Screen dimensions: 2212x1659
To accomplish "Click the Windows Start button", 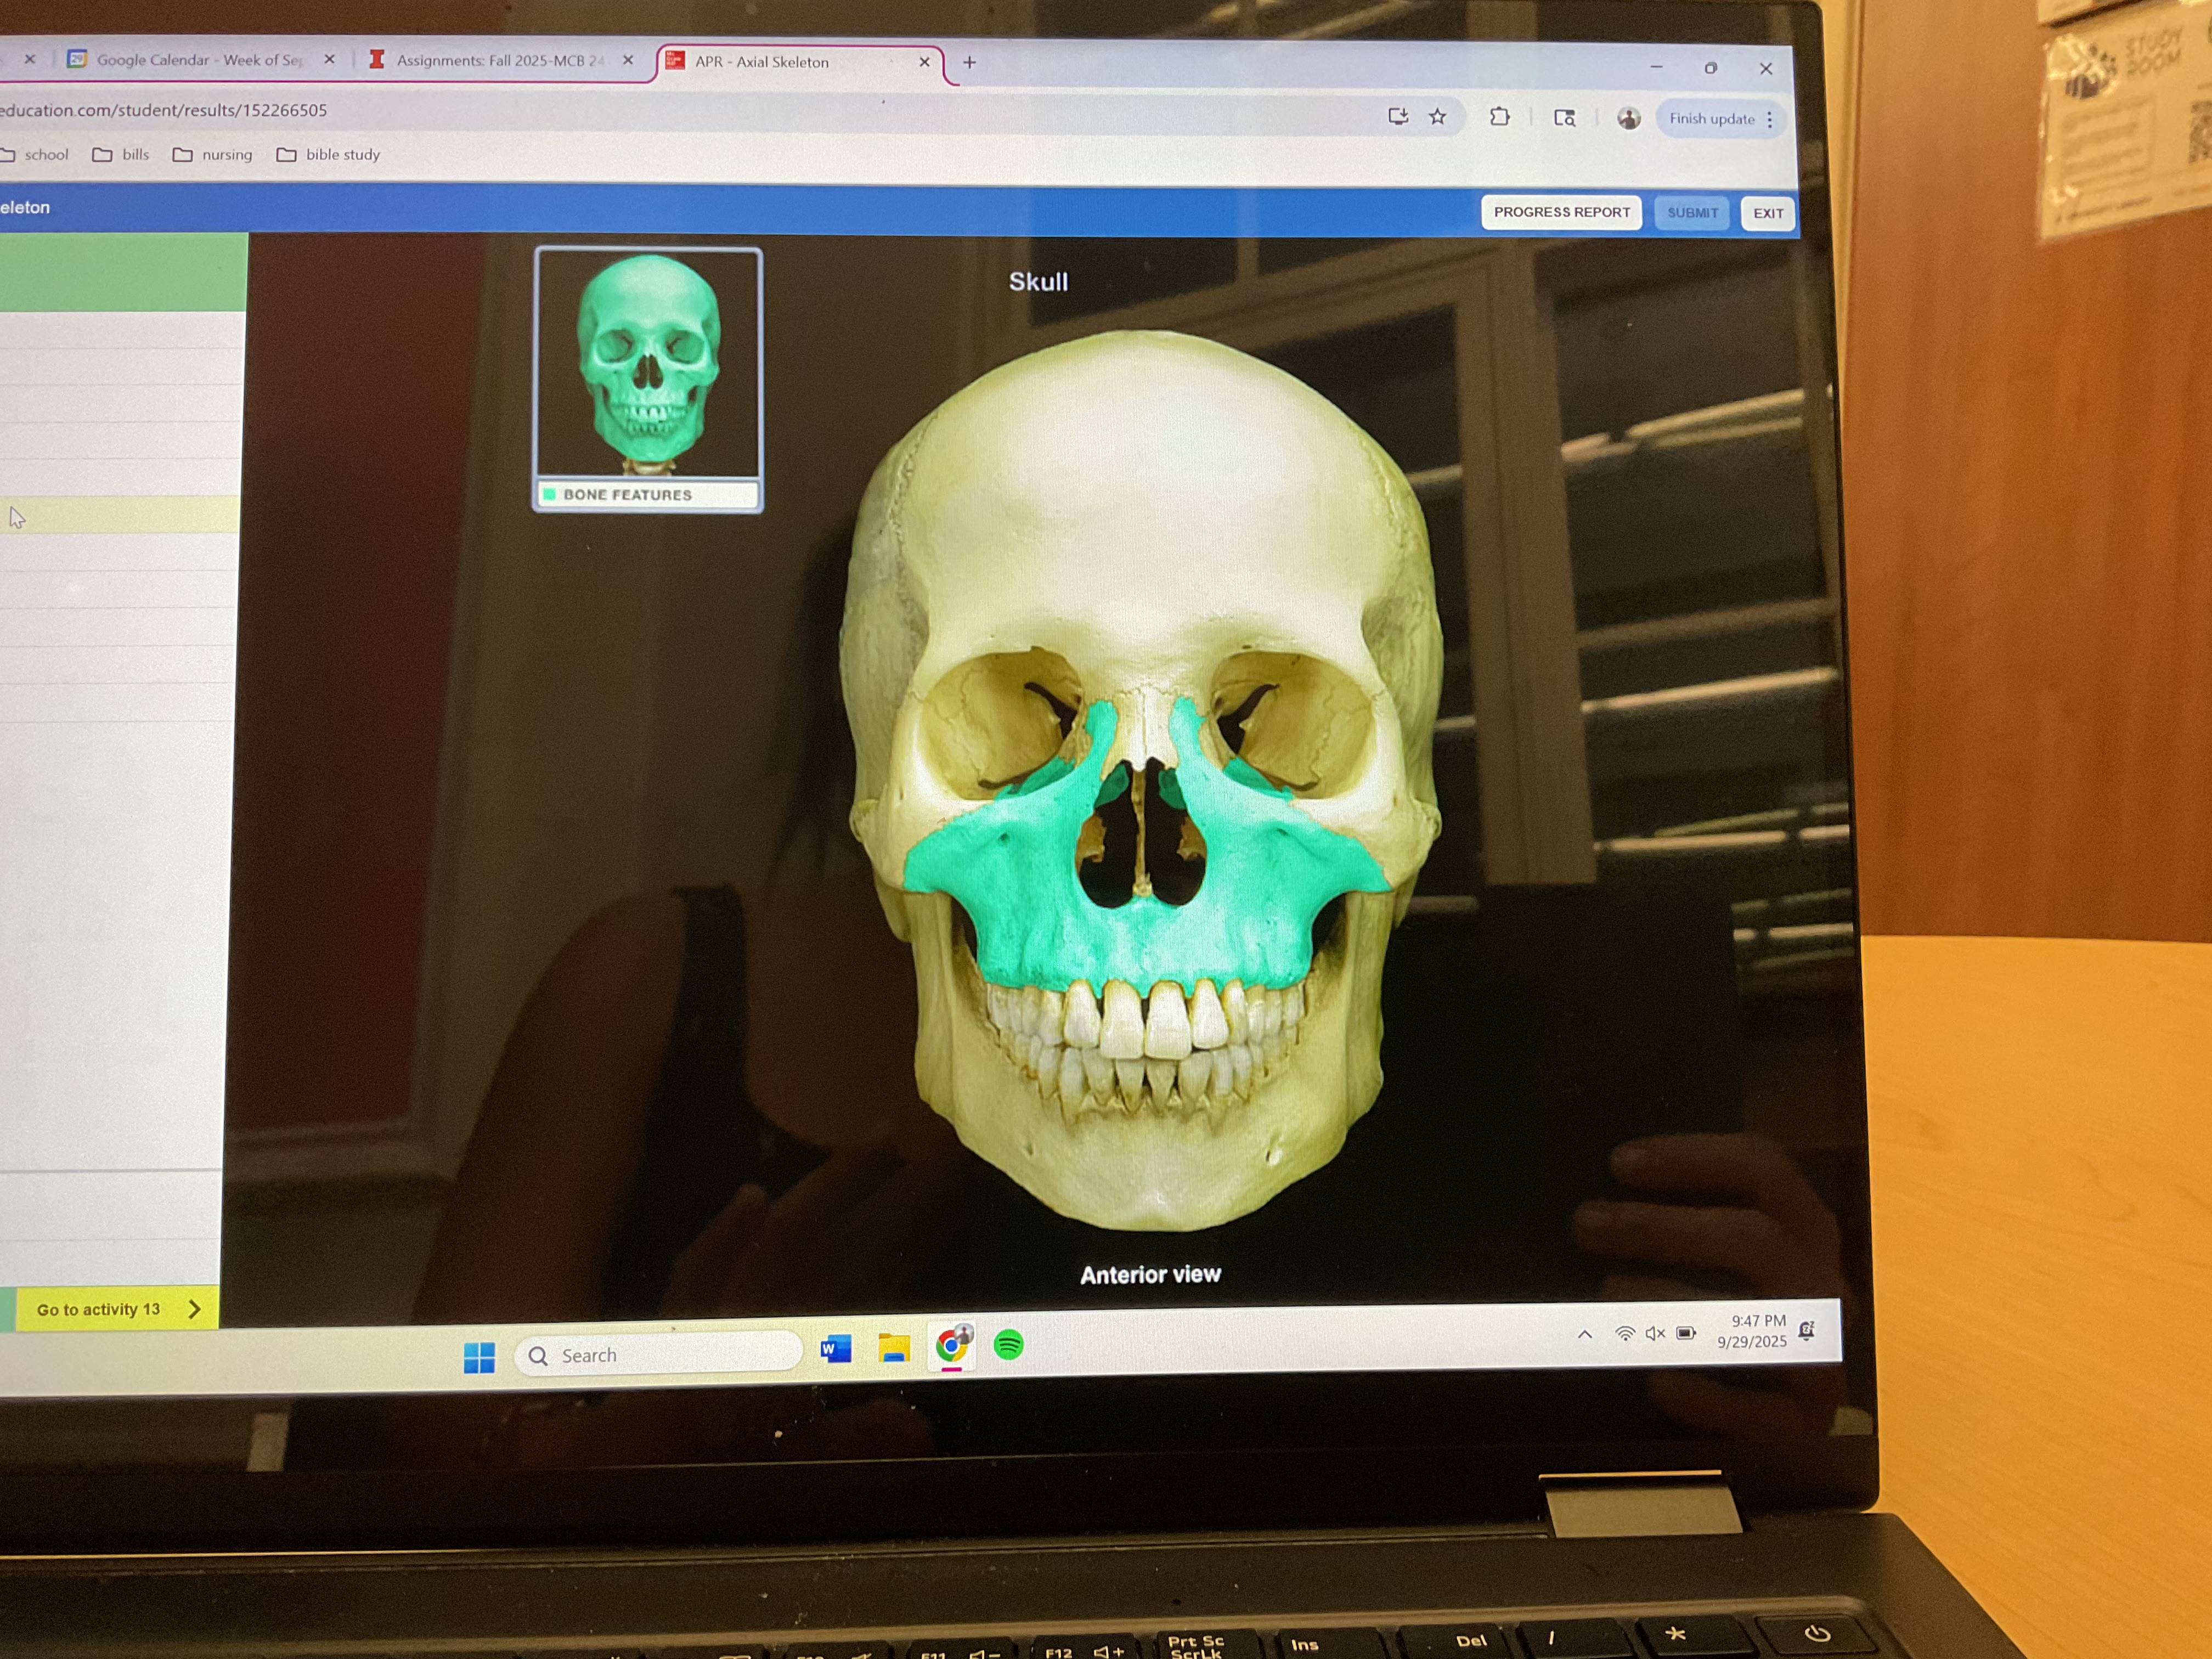I will point(479,1357).
